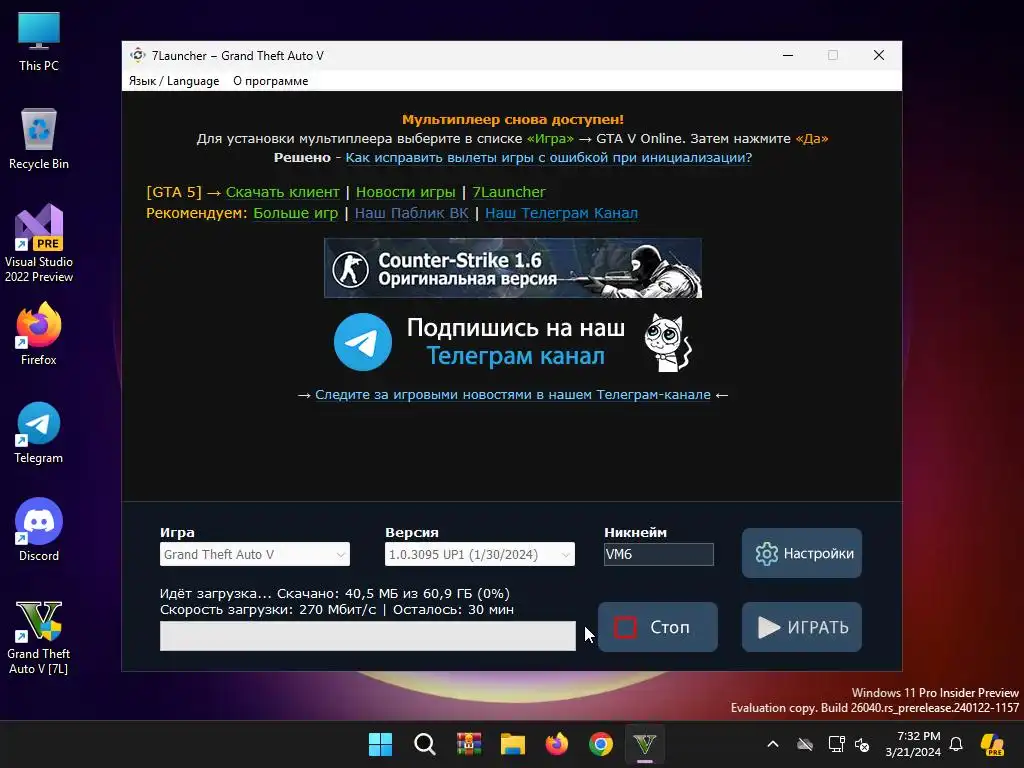This screenshot has width=1024, height=768.
Task: Click the Counter-Strike 1.6 banner
Action: coord(513,268)
